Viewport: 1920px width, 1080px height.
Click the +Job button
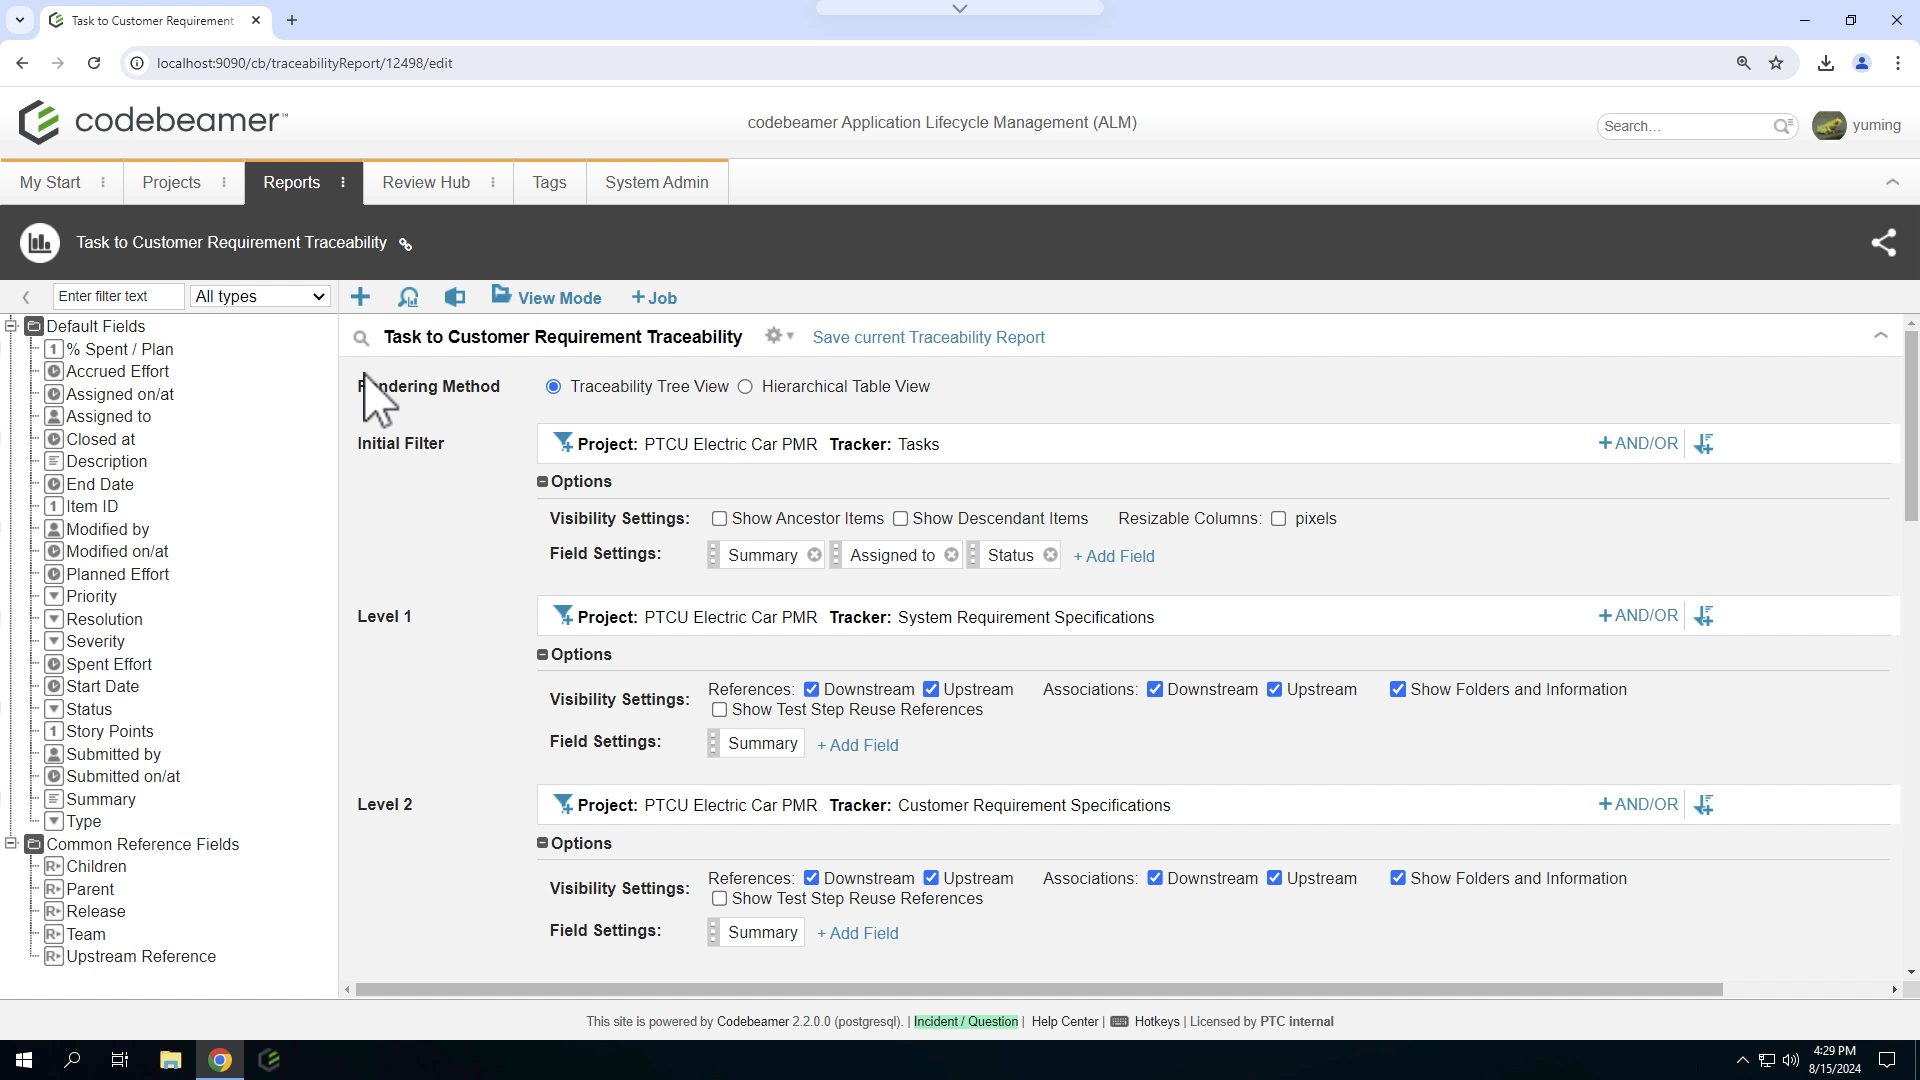654,298
